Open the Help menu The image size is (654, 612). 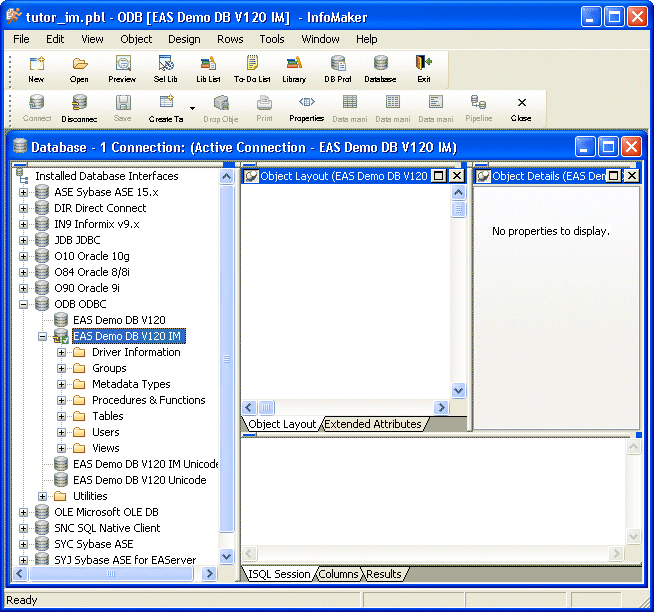point(367,39)
